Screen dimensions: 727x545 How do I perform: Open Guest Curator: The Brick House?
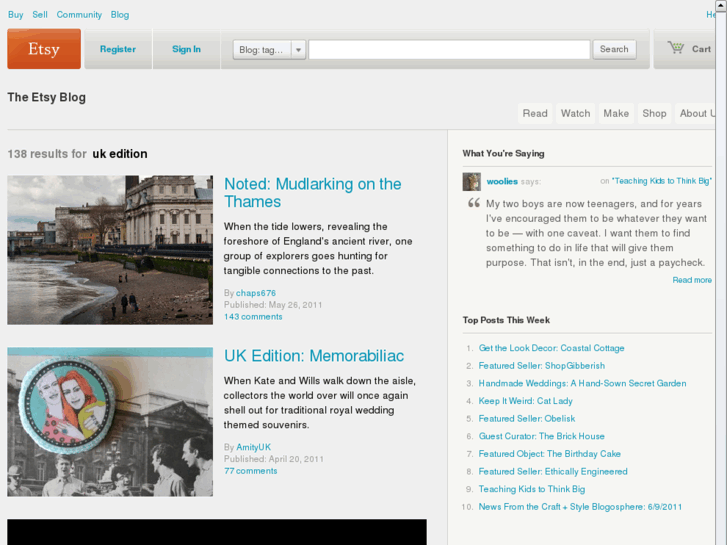[542, 436]
